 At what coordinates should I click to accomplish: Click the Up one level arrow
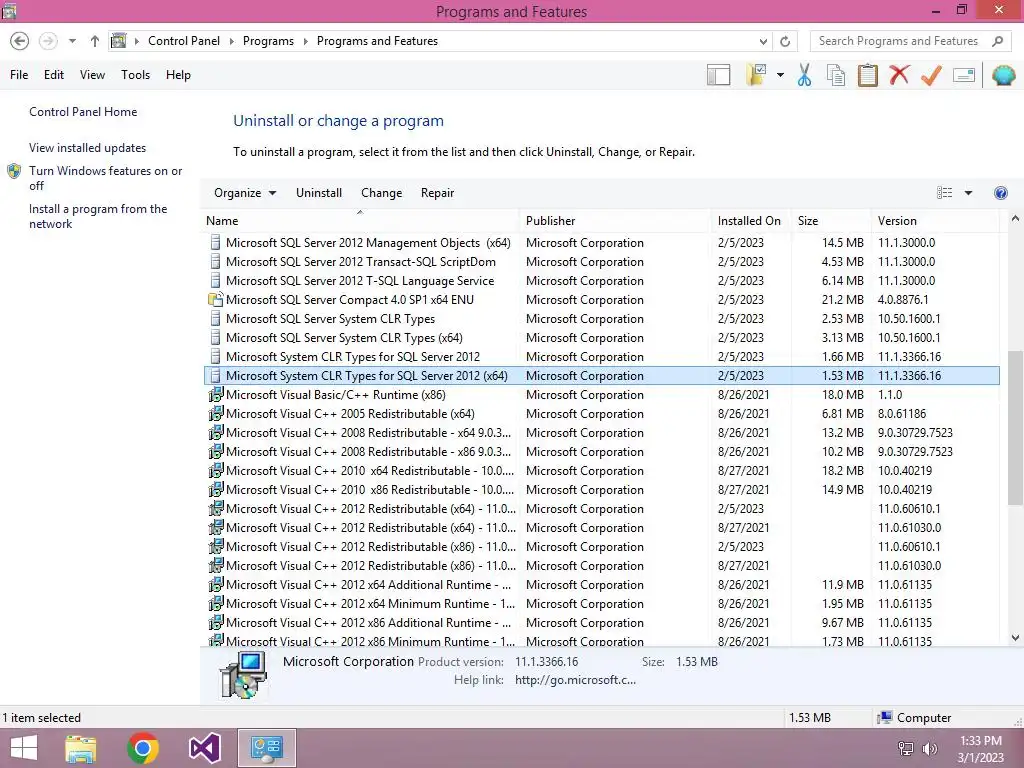[x=95, y=41]
